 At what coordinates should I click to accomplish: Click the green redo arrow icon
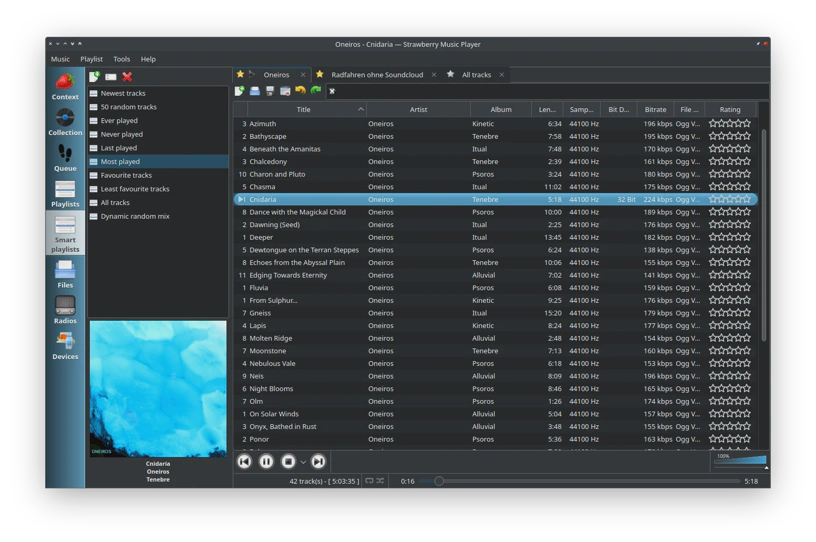pos(316,91)
